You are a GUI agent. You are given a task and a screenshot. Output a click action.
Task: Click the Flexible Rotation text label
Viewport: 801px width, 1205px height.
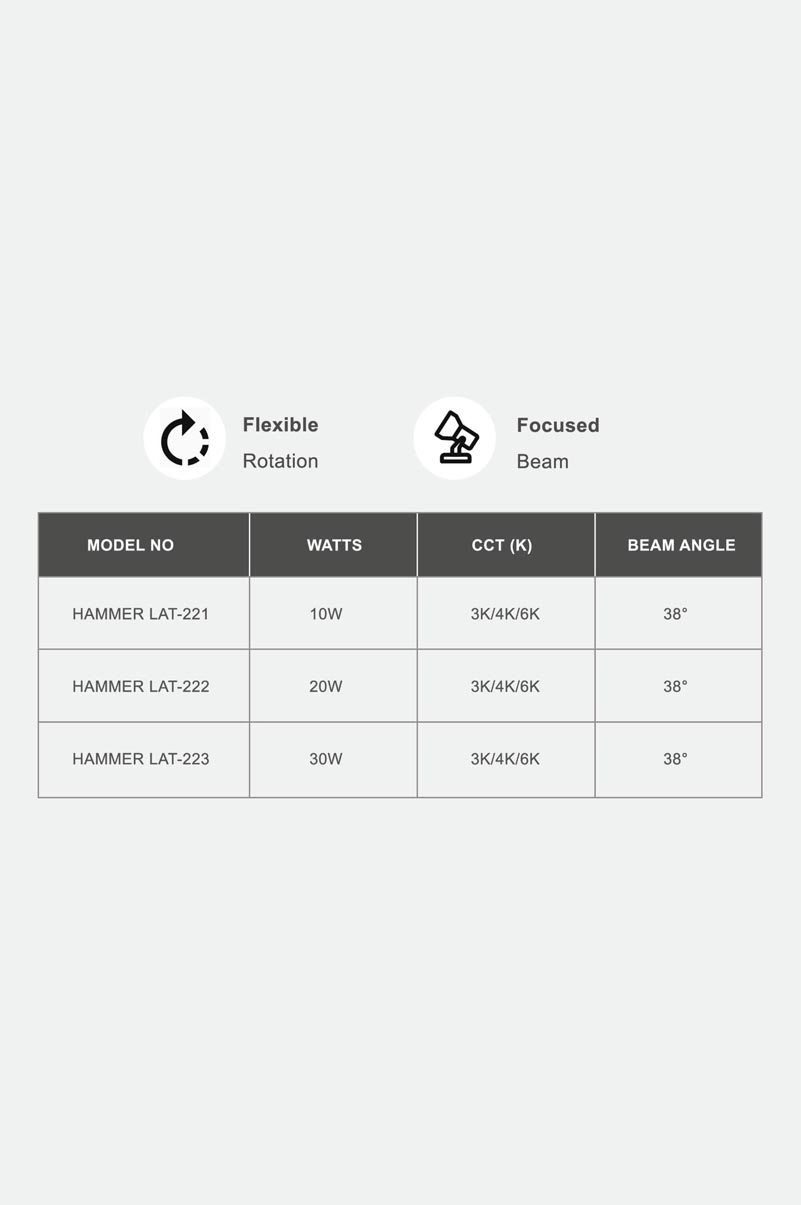[280, 442]
